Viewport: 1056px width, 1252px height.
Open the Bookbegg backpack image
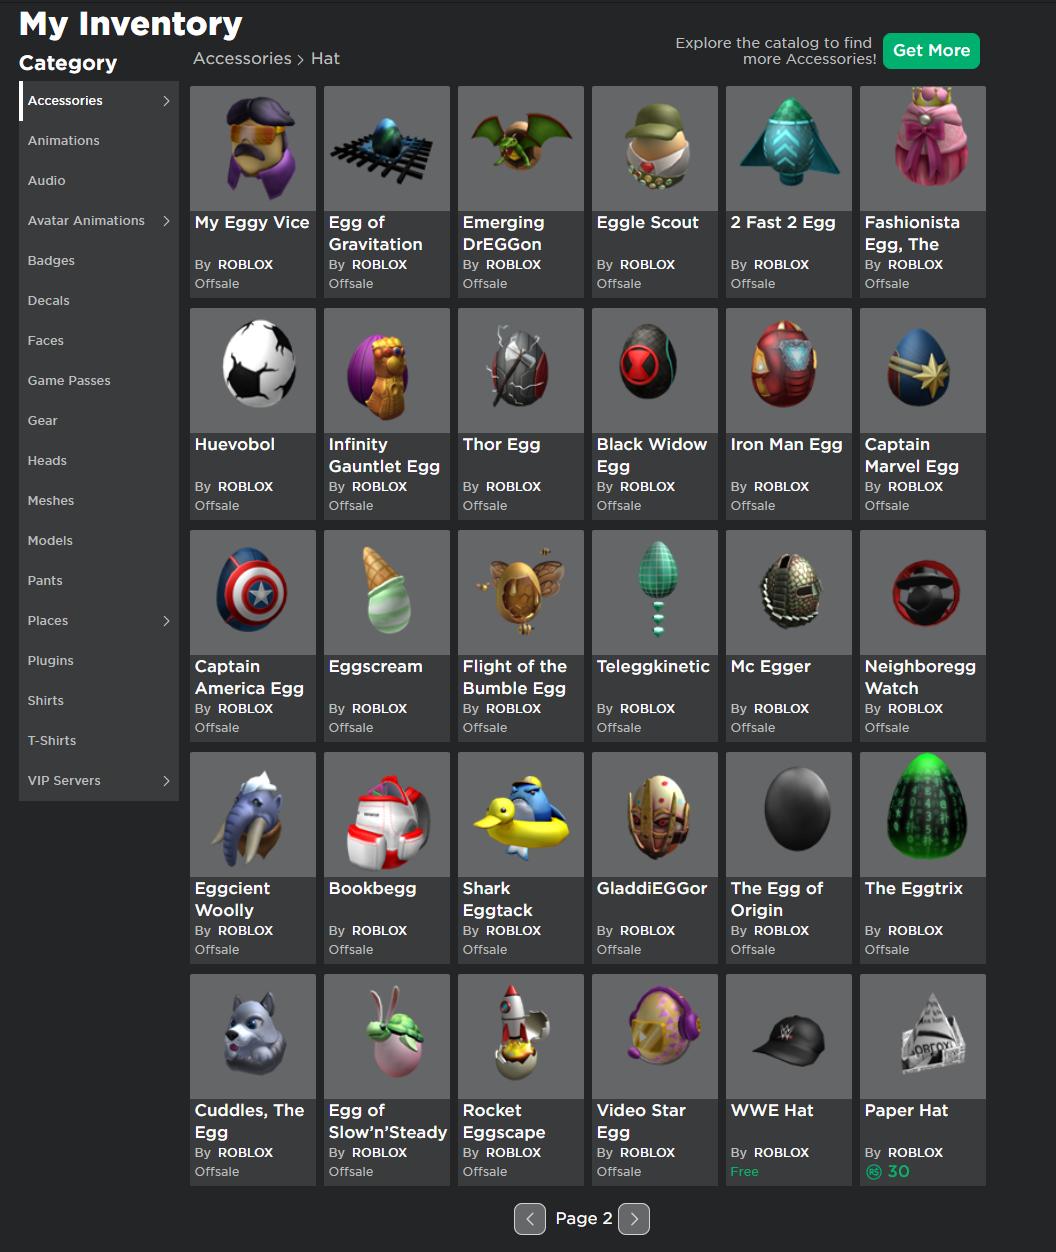point(387,814)
